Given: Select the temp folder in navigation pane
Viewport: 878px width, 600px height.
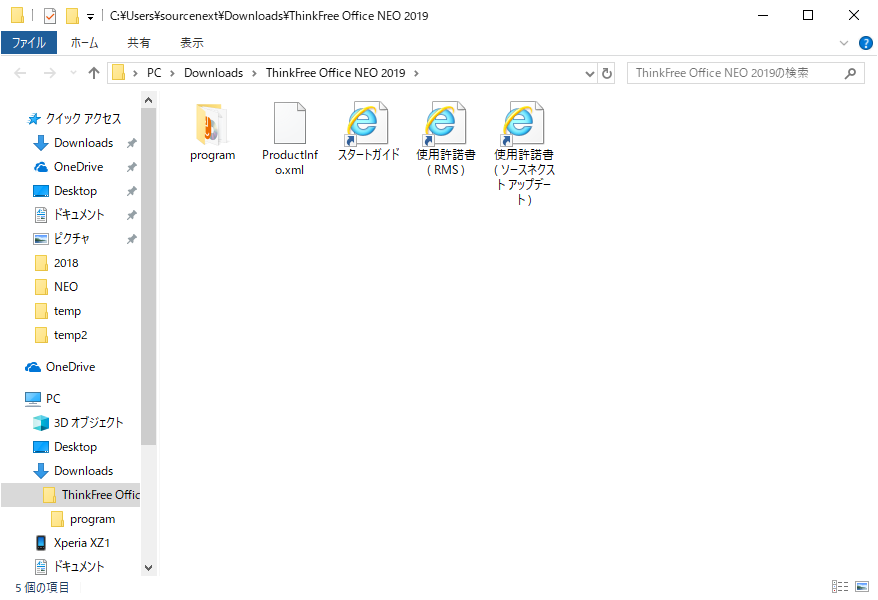Looking at the screenshot, I should [67, 311].
